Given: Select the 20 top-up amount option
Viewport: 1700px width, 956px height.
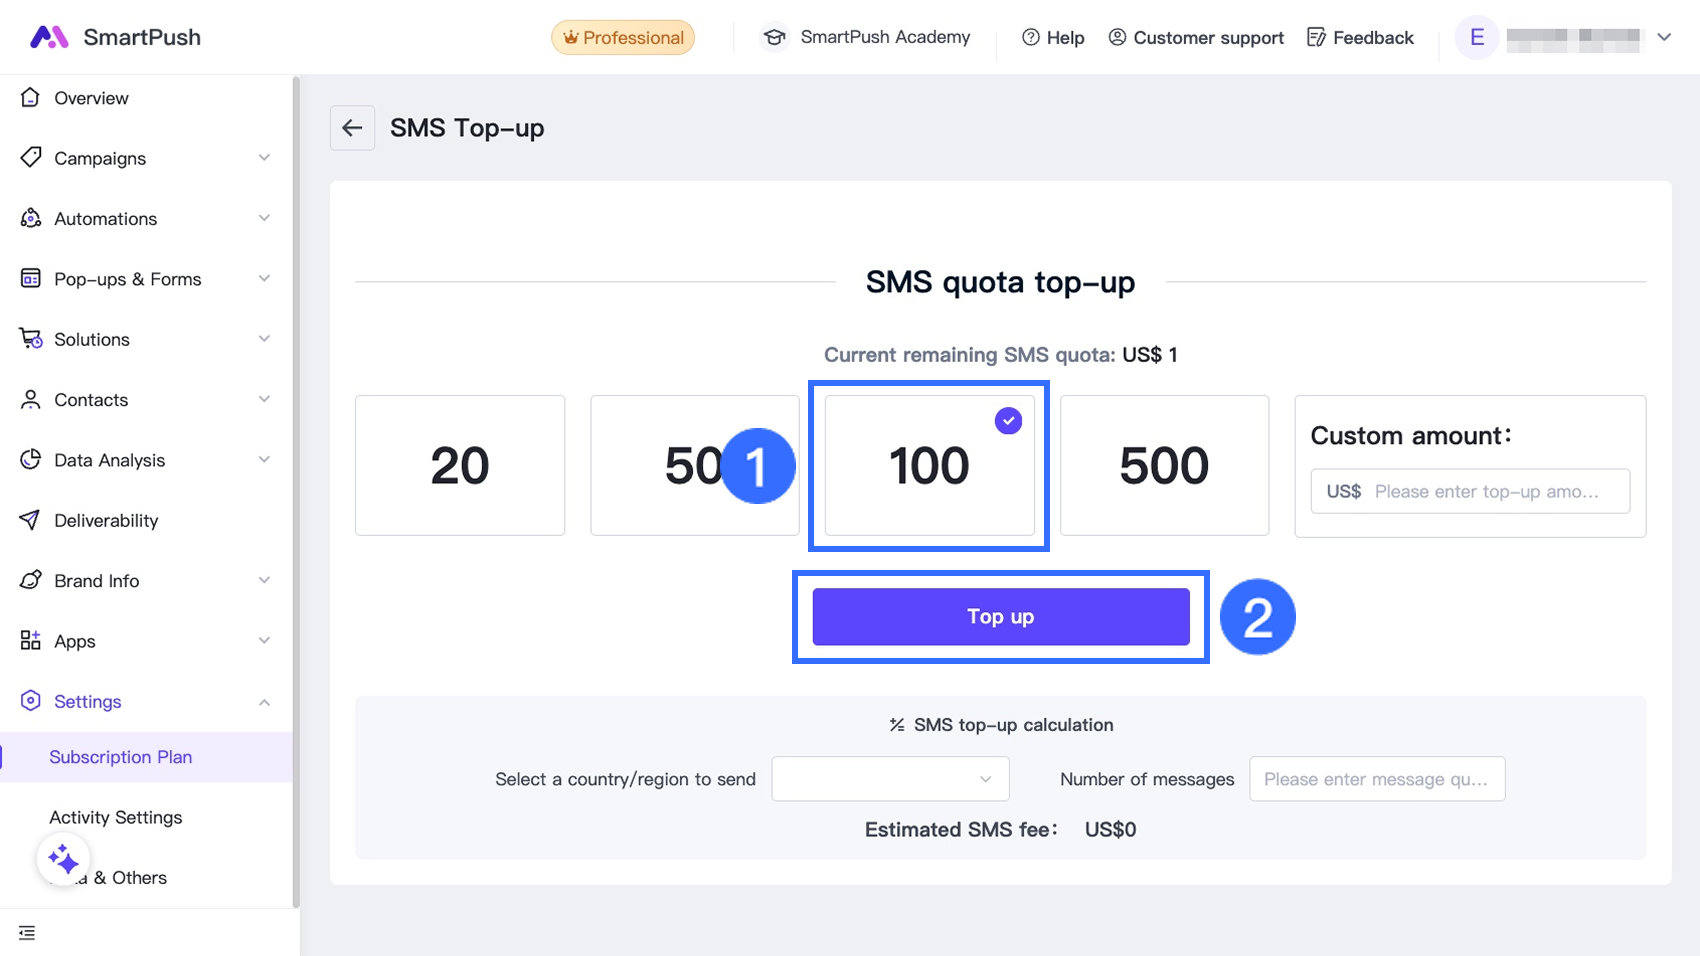Looking at the screenshot, I should pyautogui.click(x=460, y=465).
